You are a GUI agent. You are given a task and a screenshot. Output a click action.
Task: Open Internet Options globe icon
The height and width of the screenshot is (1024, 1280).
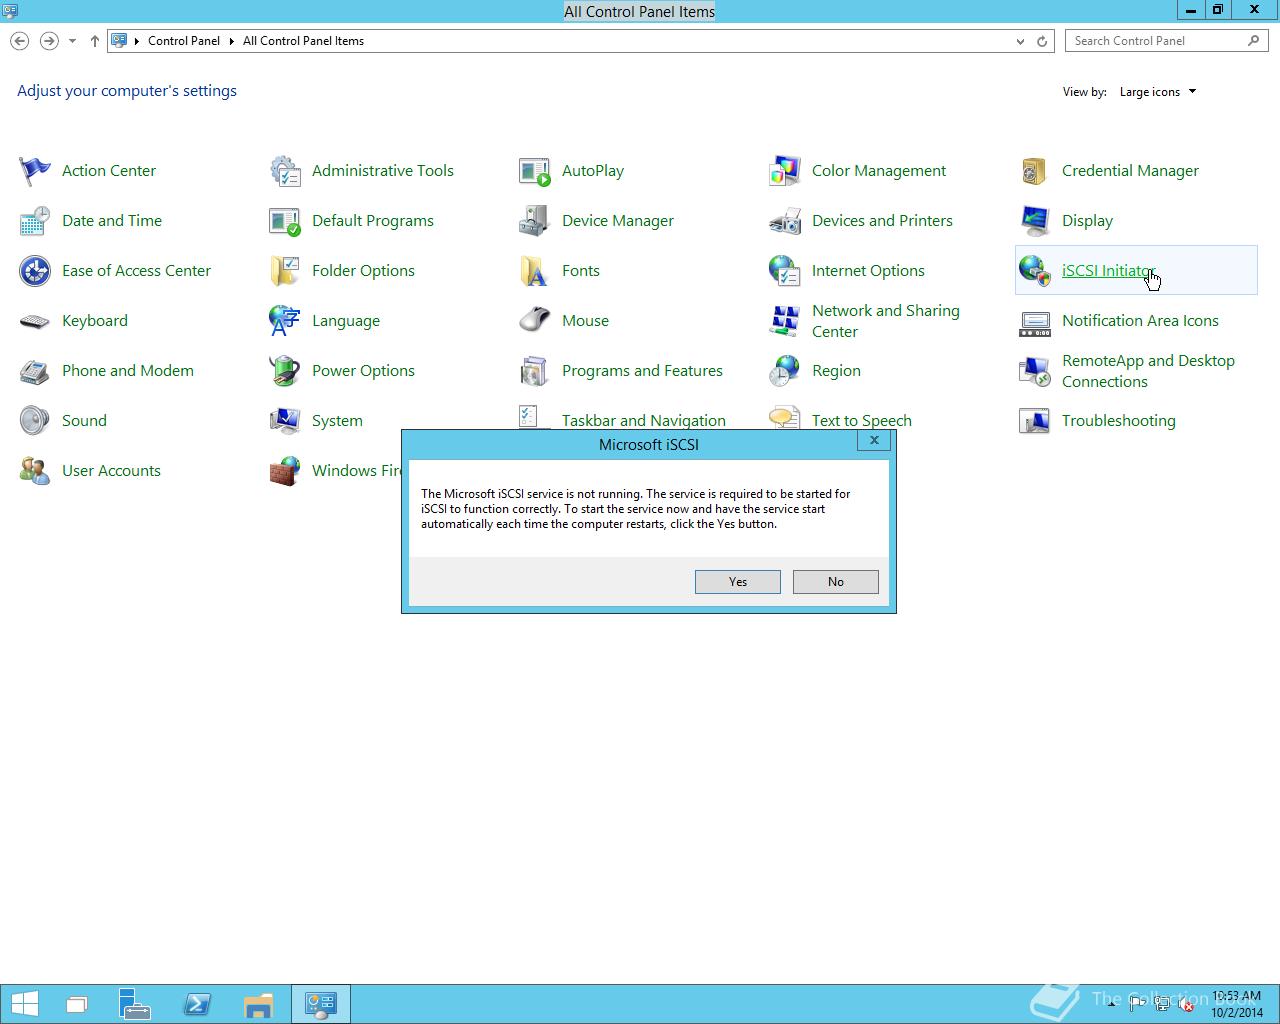[785, 271]
